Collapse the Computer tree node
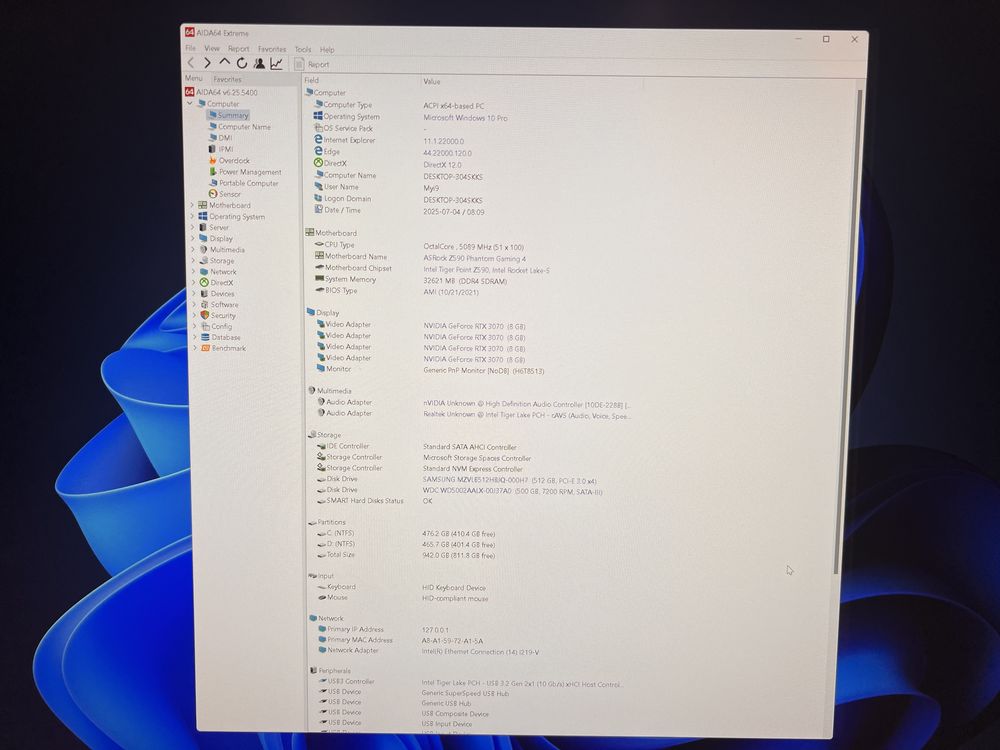 tap(189, 103)
